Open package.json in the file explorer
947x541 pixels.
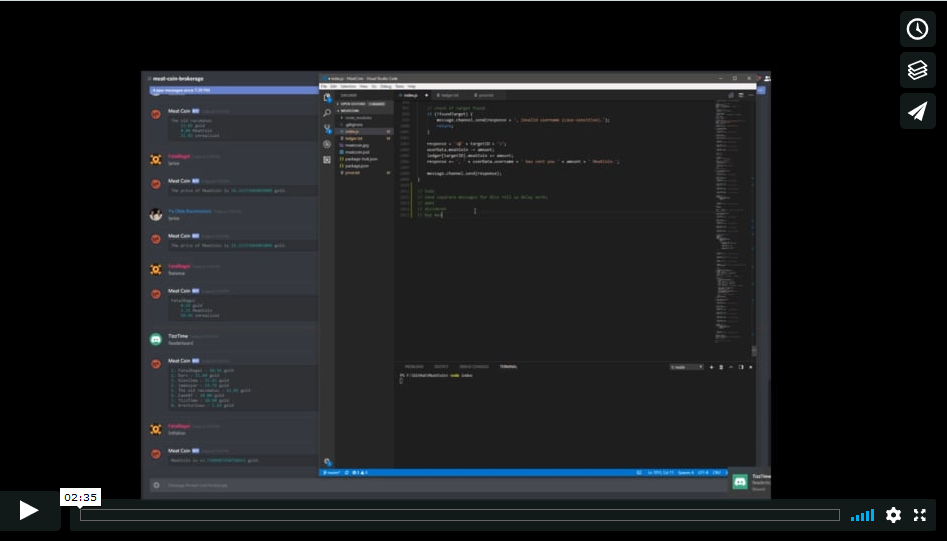click(x=356, y=165)
